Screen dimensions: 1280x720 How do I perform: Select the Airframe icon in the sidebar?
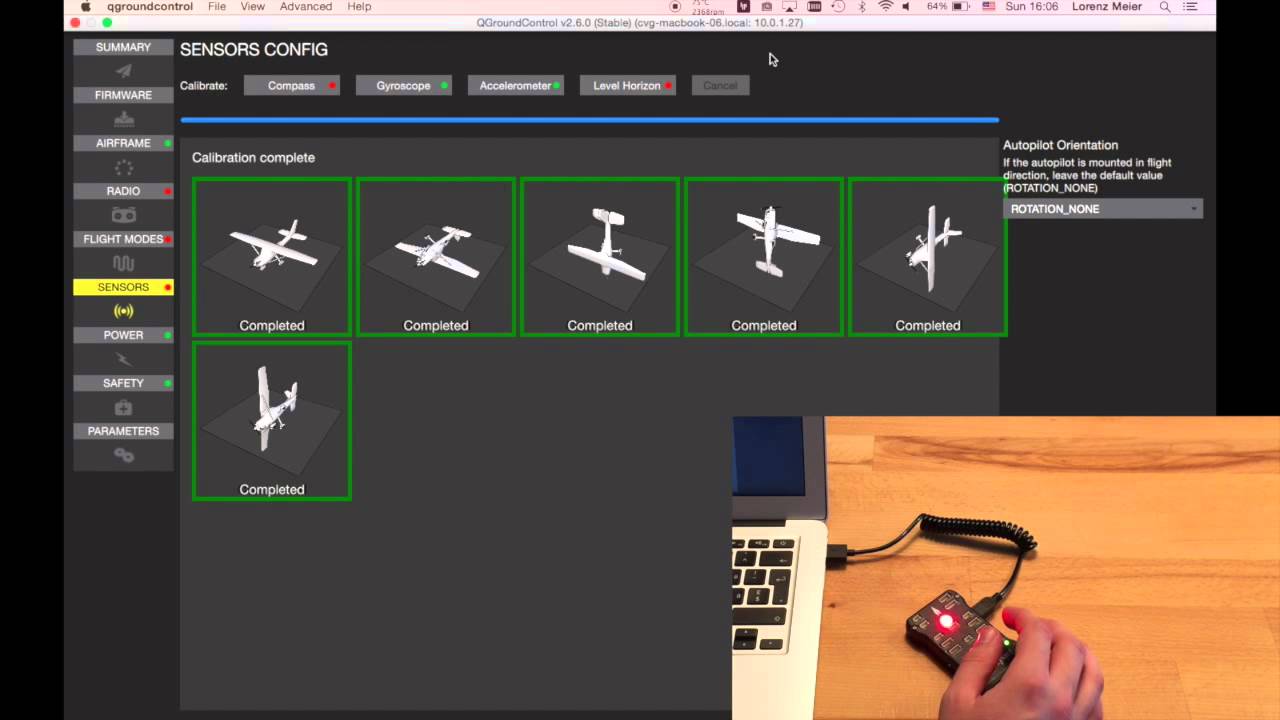click(123, 167)
